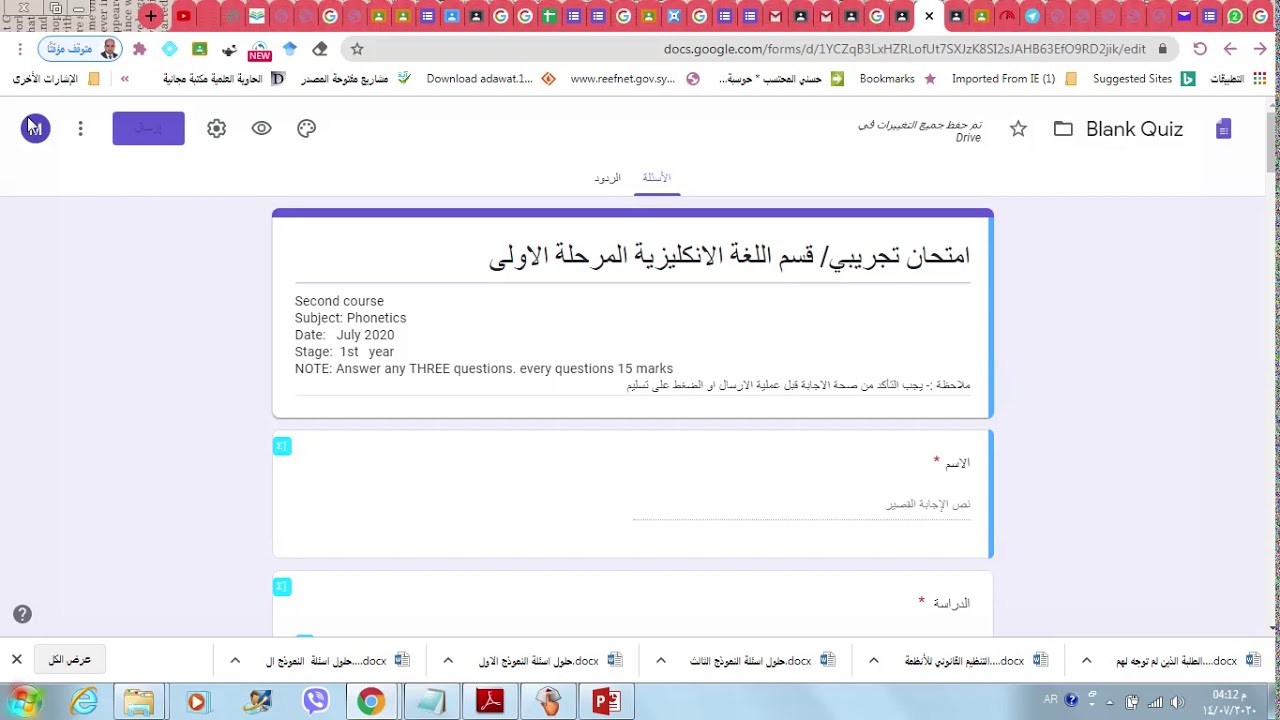Bookmark this page with the star
The image size is (1280, 720).
pos(357,49)
